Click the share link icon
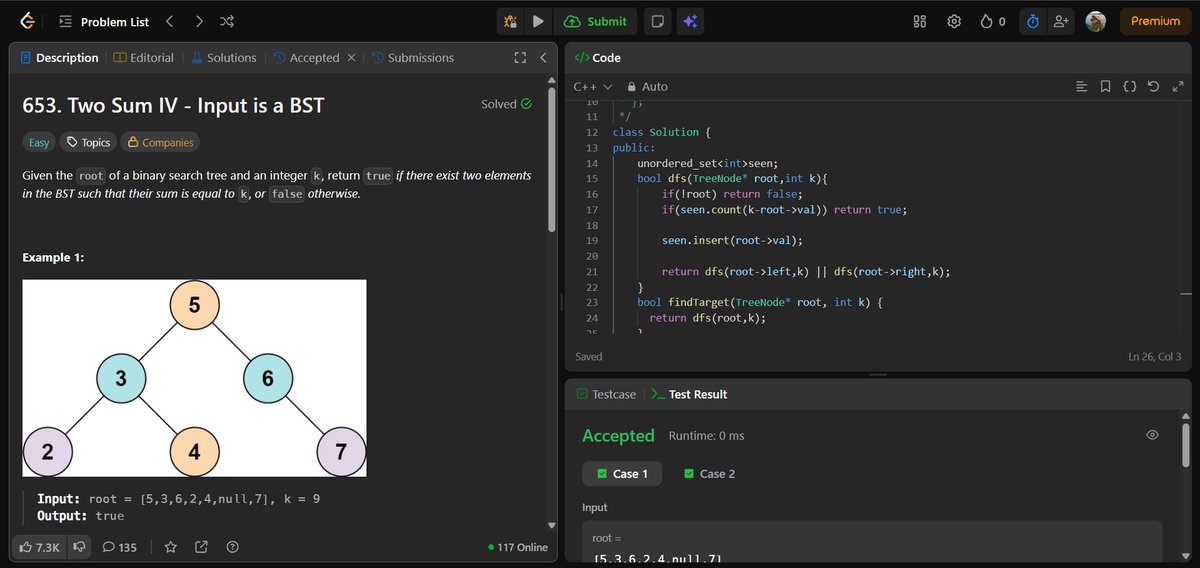 (201, 547)
